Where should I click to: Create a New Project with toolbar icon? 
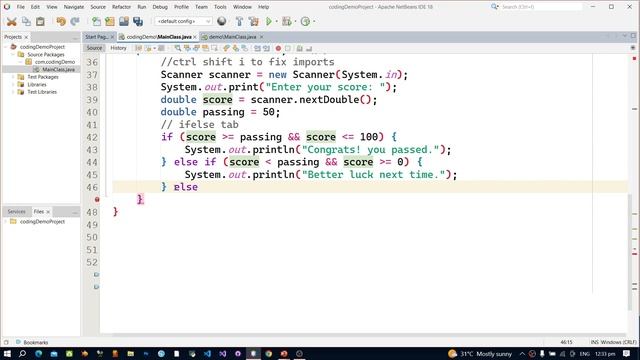(110, 21)
